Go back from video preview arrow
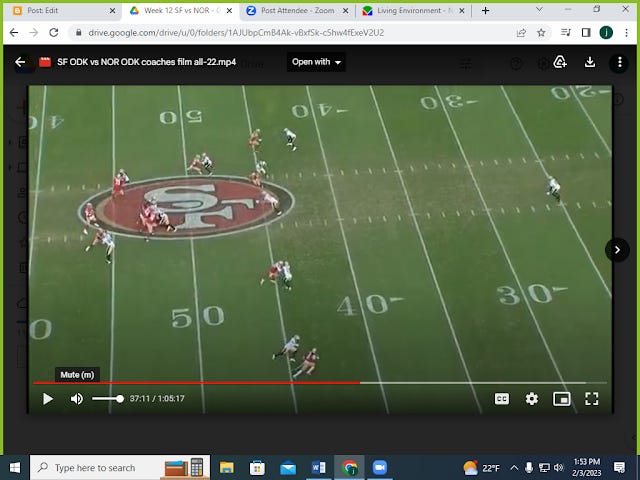This screenshot has width=640, height=480. pyautogui.click(x=20, y=62)
